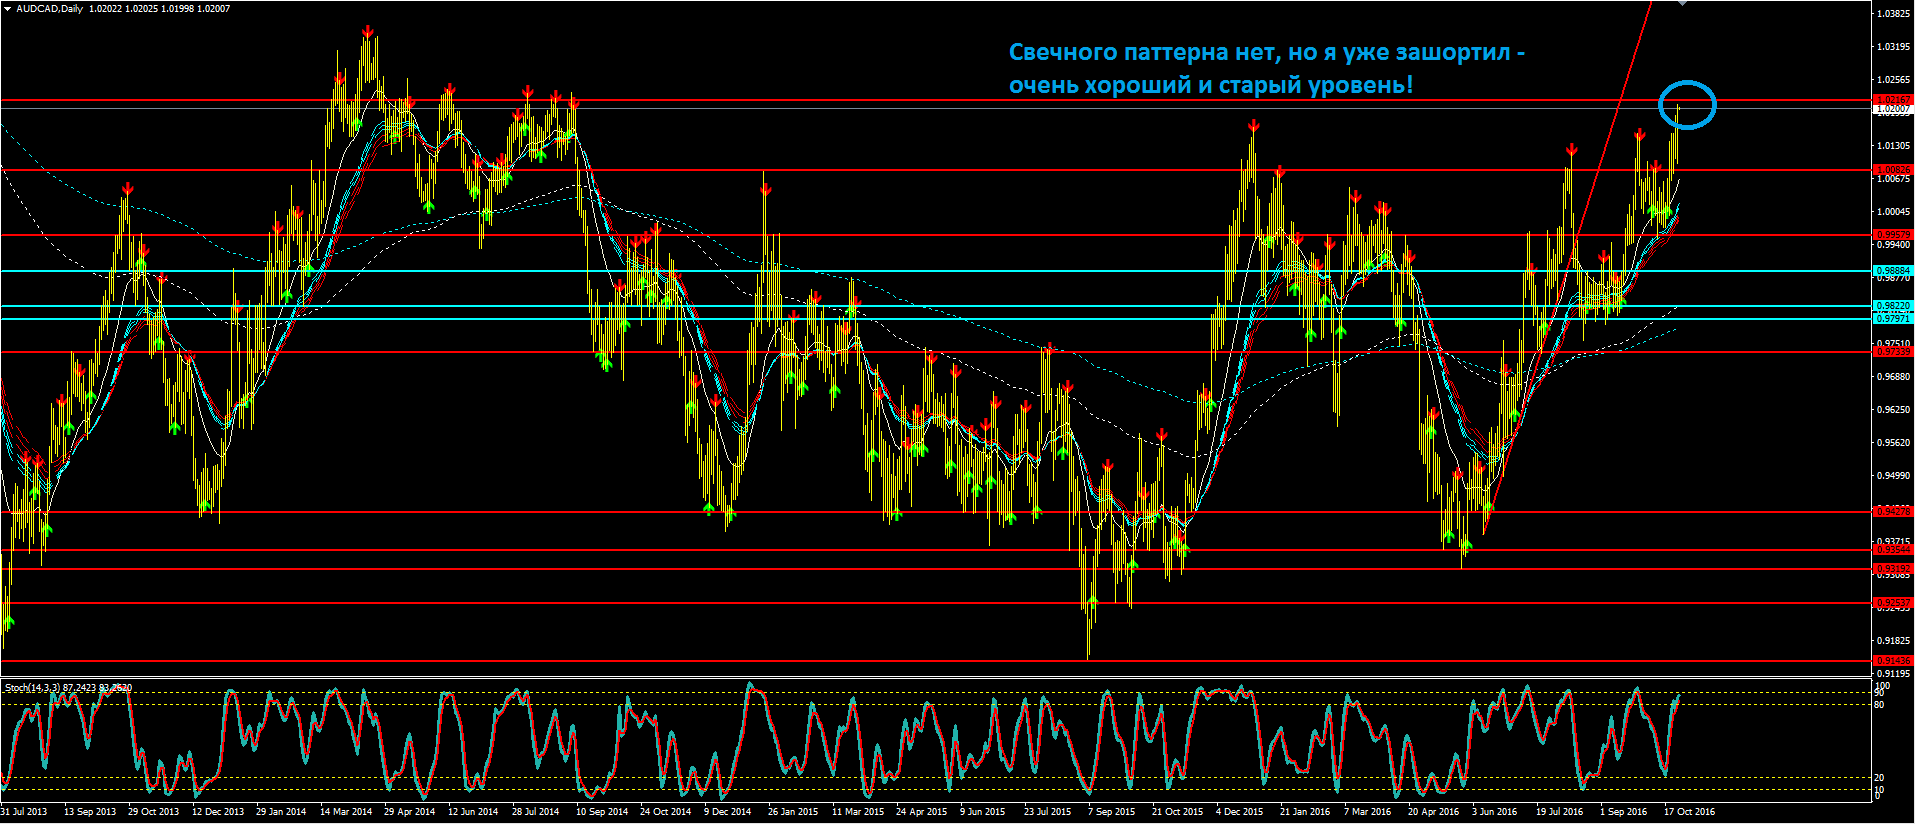Screen dimensions: 1915x825
Task: Open the chart menu arrow beside AUDCAD,Daily
Action: pos(8,9)
